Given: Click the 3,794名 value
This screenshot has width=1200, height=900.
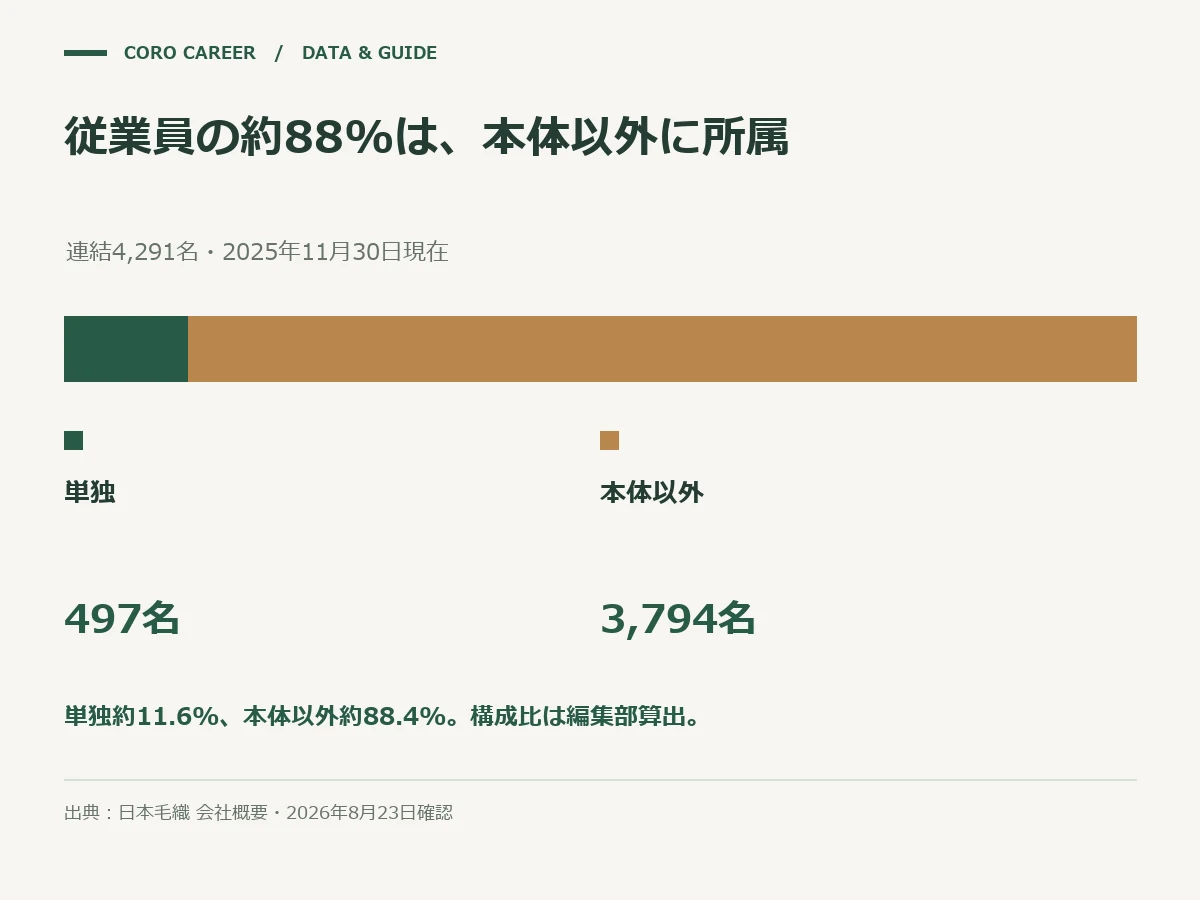Looking at the screenshot, I should pos(678,619).
